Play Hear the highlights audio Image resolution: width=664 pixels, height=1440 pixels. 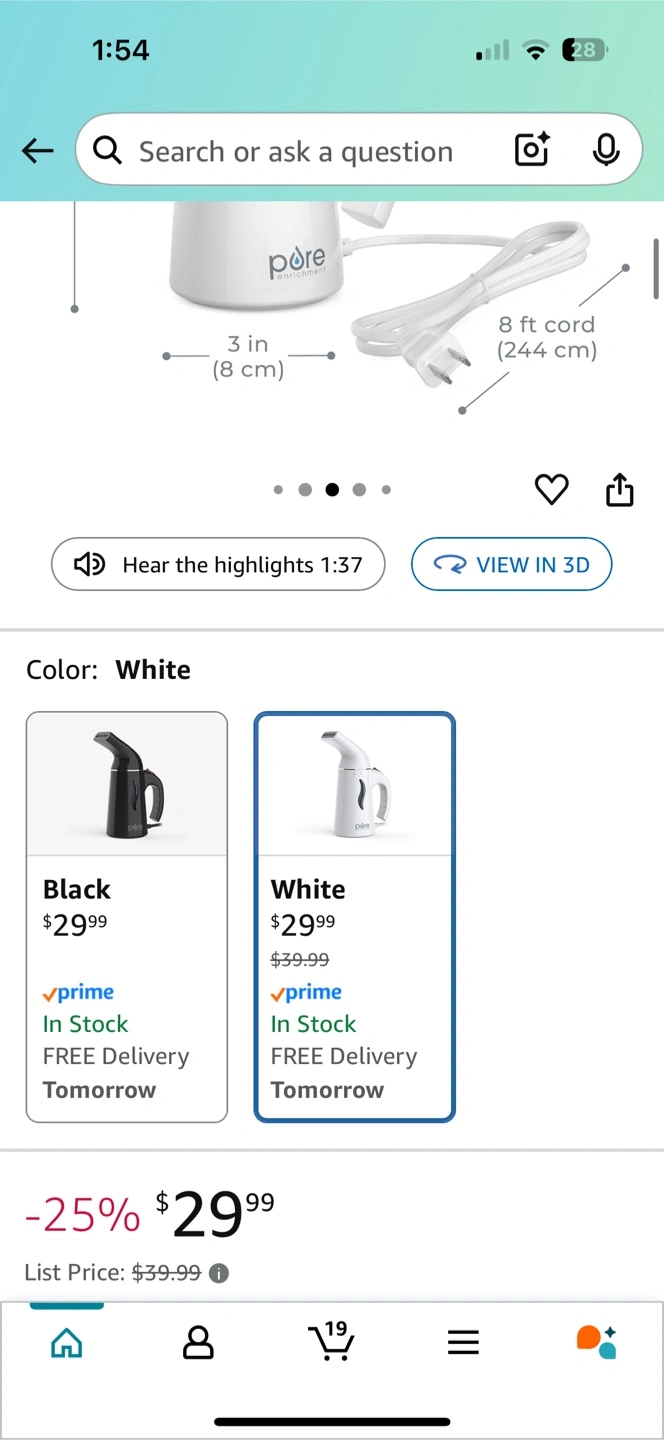(x=218, y=565)
